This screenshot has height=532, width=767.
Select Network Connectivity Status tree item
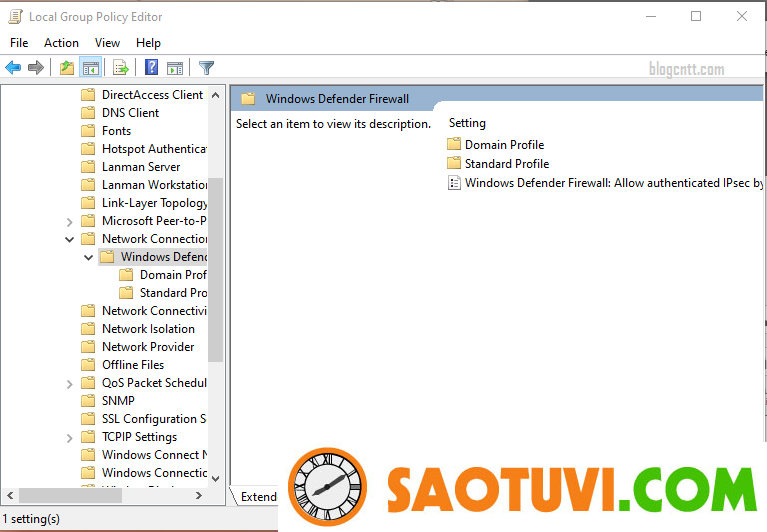(x=155, y=311)
